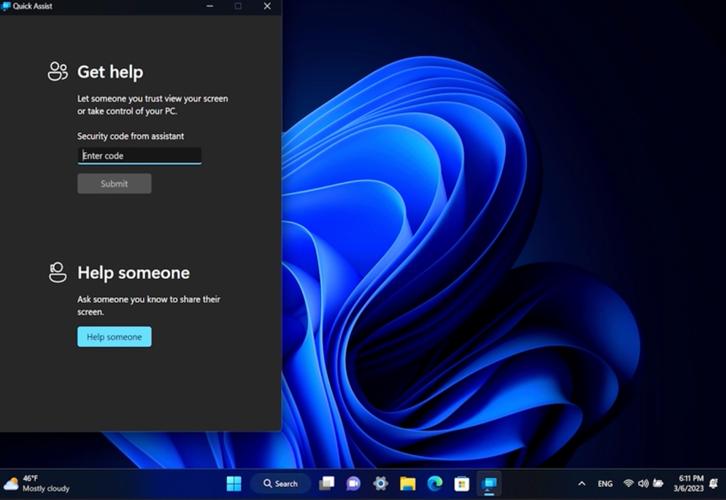The width and height of the screenshot is (726, 500).
Task: Minimize the Quick Assist window
Action: coord(210,6)
